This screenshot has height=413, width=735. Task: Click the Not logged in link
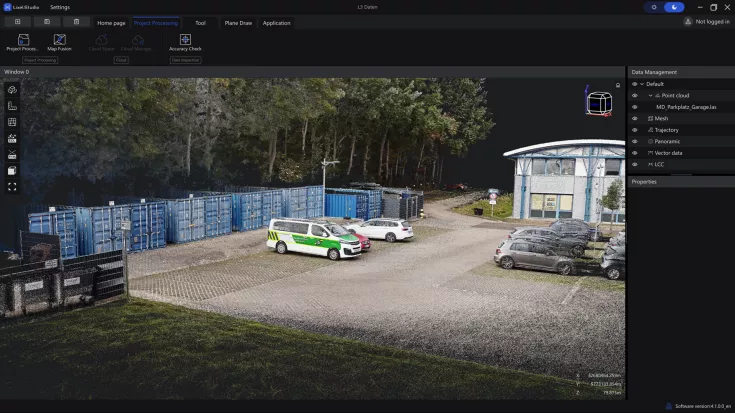(x=712, y=22)
